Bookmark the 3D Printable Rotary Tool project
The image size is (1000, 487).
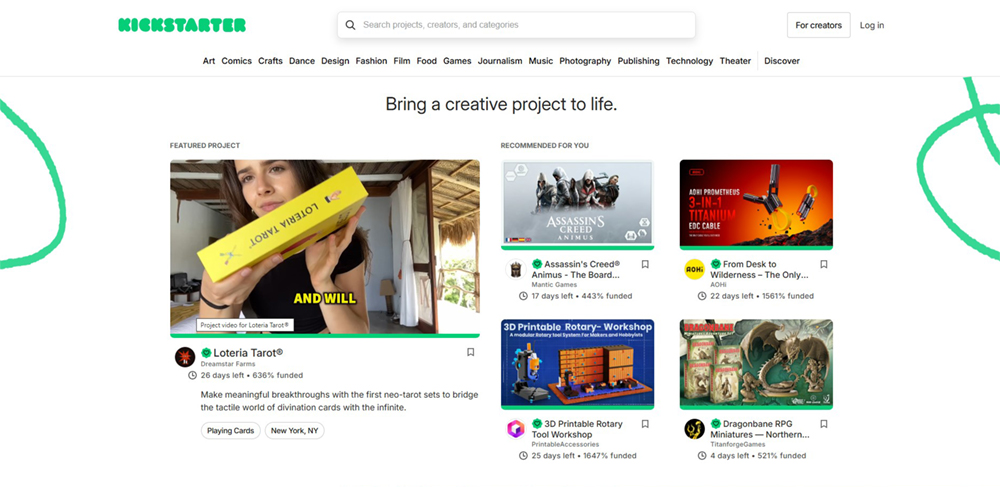click(x=645, y=424)
